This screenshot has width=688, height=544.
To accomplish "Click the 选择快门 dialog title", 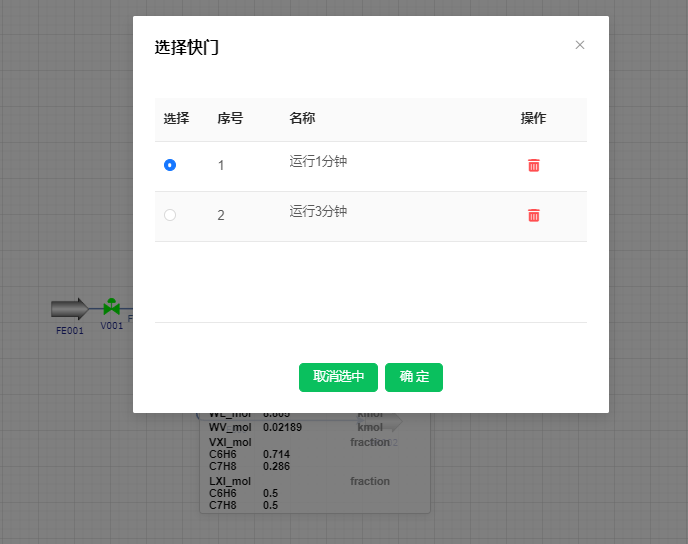I will (186, 47).
